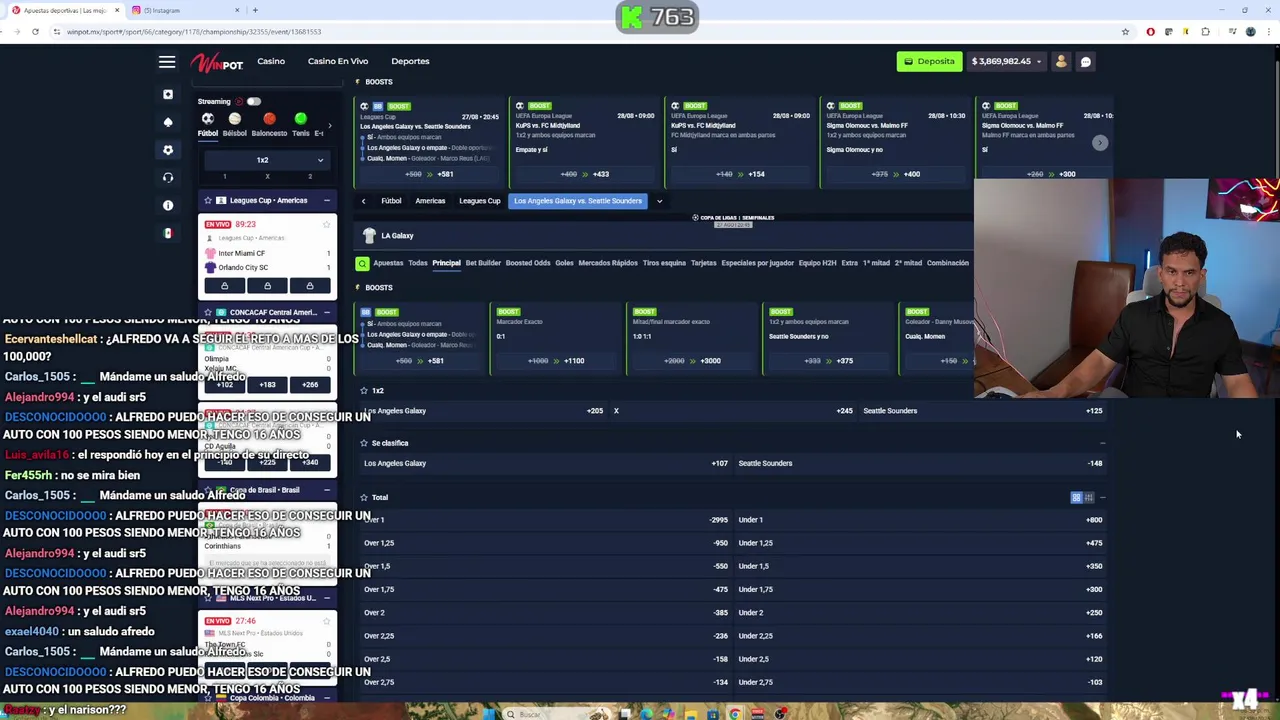Select the Fútbol sport icon
This screenshot has width=1280, height=720.
pos(208,123)
